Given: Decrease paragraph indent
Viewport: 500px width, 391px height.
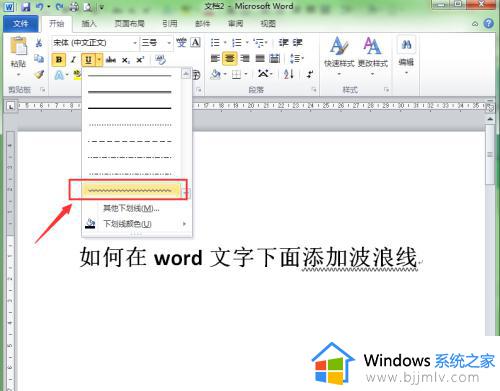Looking at the screenshot, I should (x=283, y=42).
